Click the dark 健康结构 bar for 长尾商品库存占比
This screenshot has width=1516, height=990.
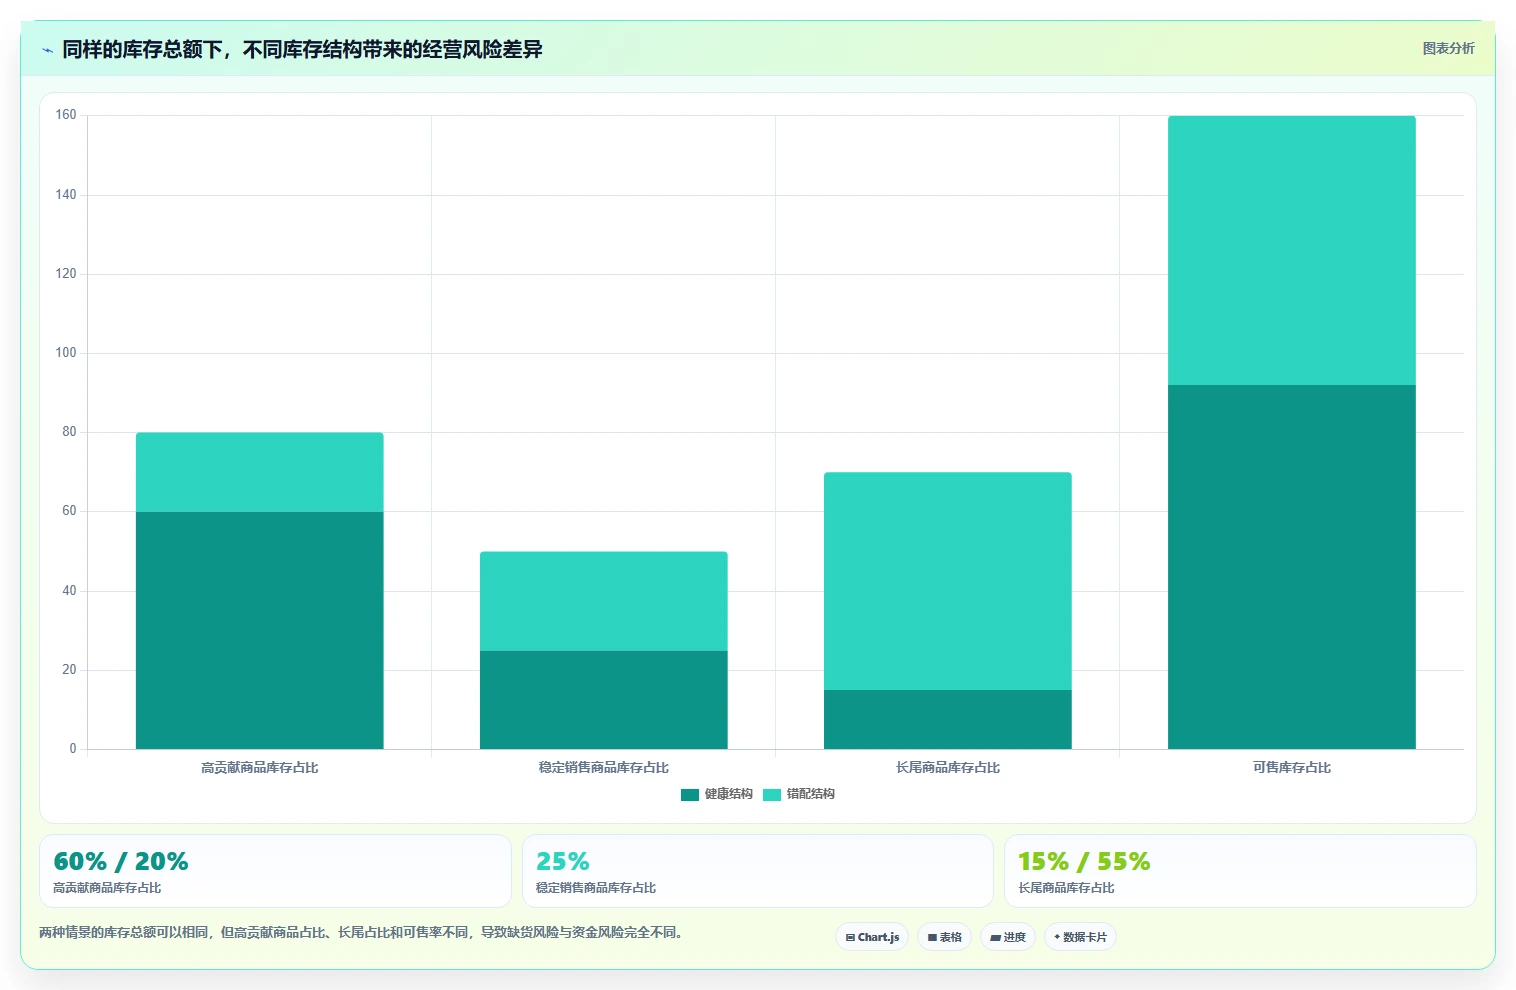coord(948,719)
